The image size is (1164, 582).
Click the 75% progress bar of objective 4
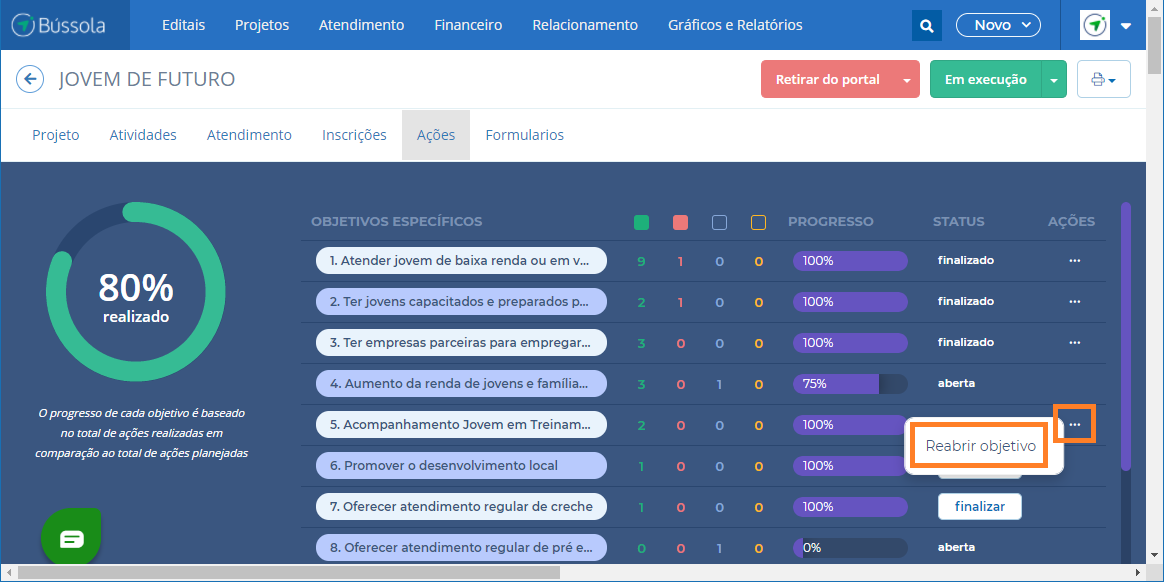click(850, 384)
